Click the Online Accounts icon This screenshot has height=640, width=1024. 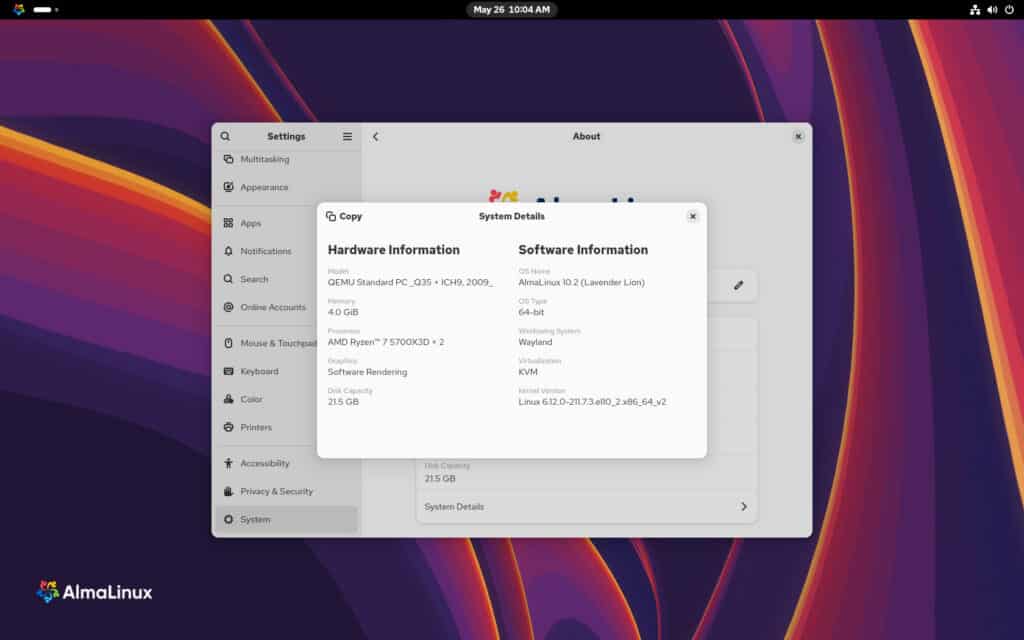pos(229,308)
